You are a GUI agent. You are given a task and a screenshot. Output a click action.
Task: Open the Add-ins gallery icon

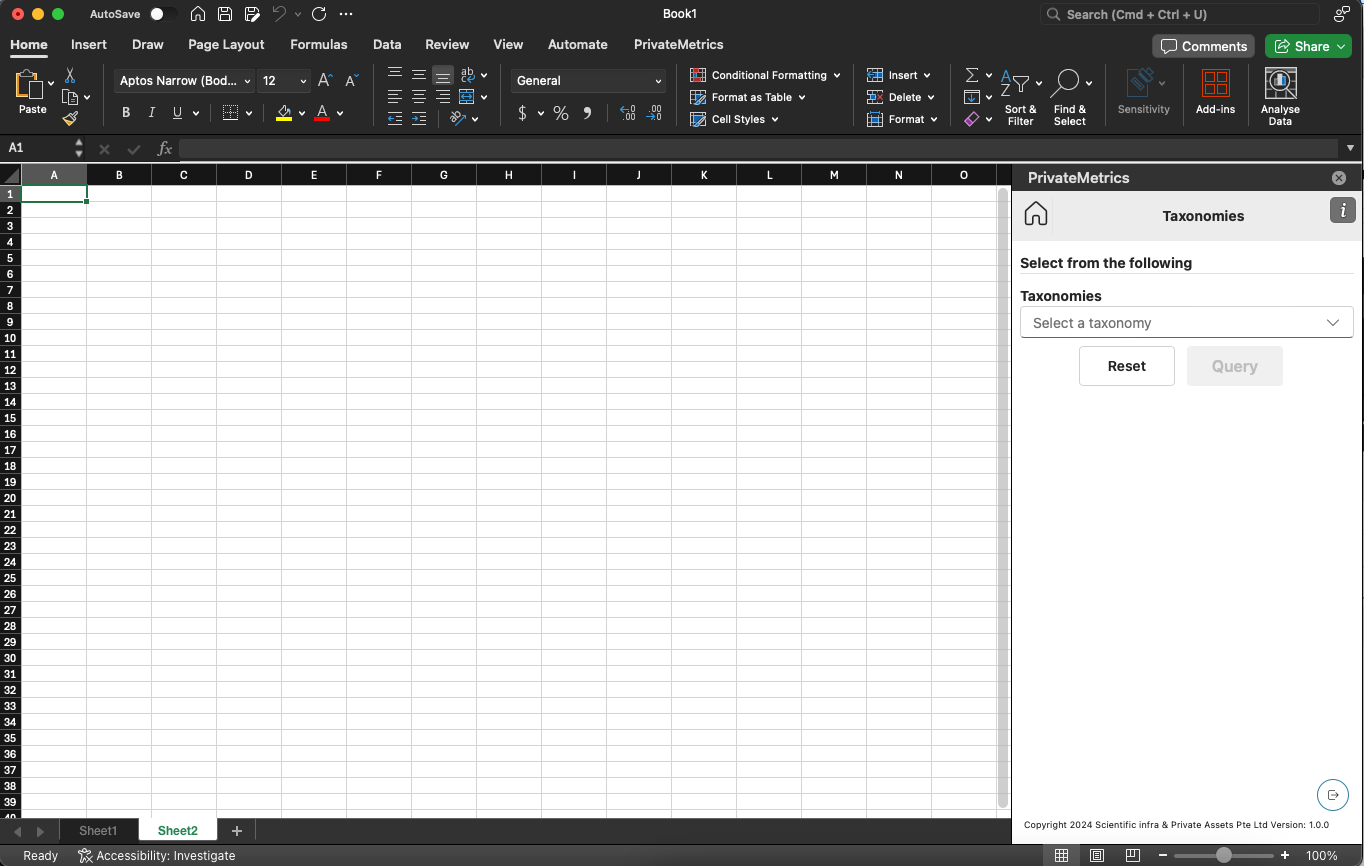[x=1215, y=85]
